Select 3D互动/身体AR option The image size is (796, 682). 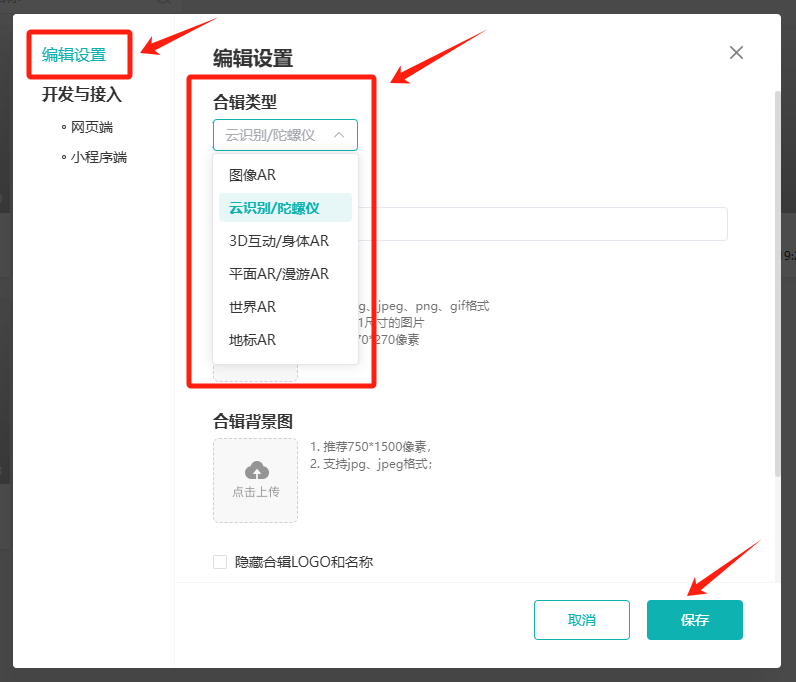point(279,241)
